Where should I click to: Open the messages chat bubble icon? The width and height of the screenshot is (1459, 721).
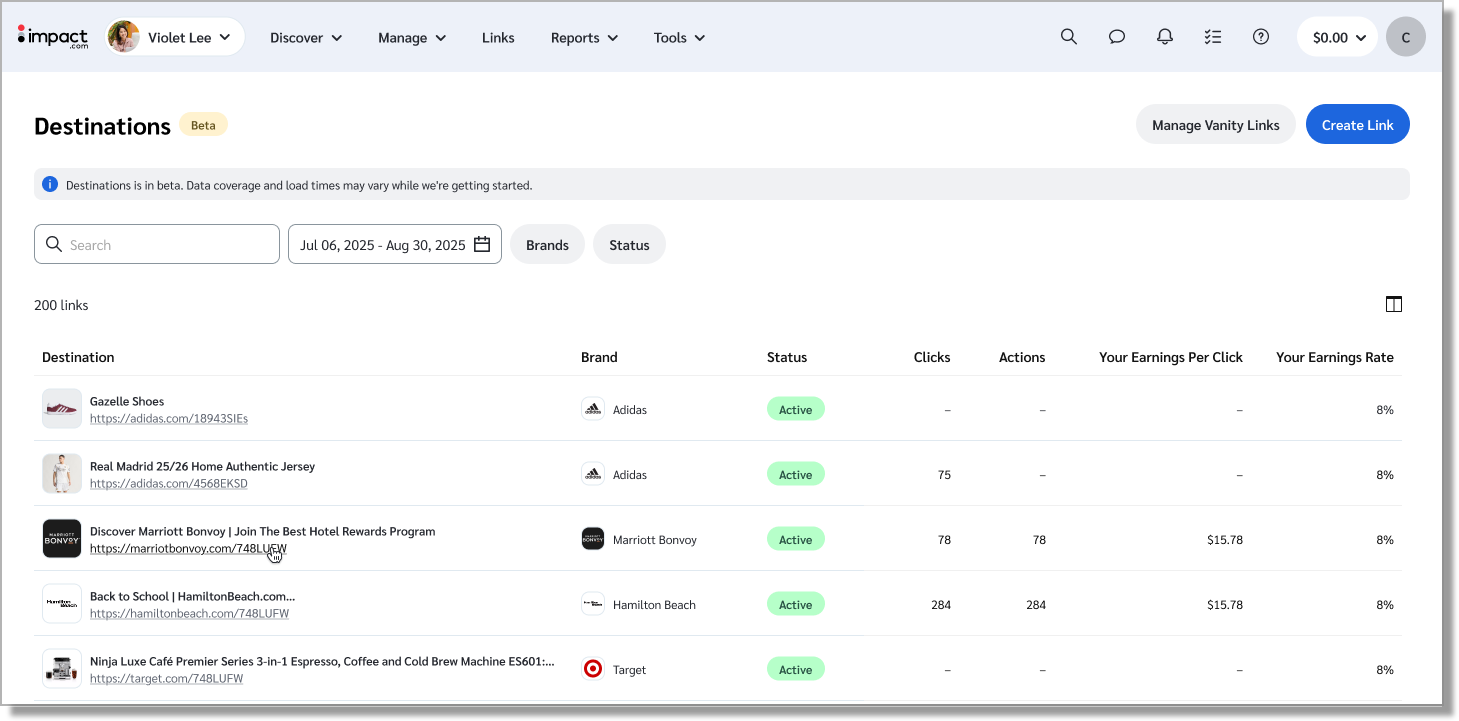point(1117,37)
